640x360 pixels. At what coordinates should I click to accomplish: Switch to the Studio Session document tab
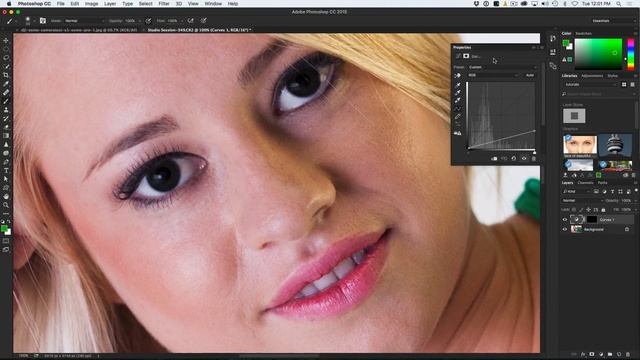[x=199, y=30]
